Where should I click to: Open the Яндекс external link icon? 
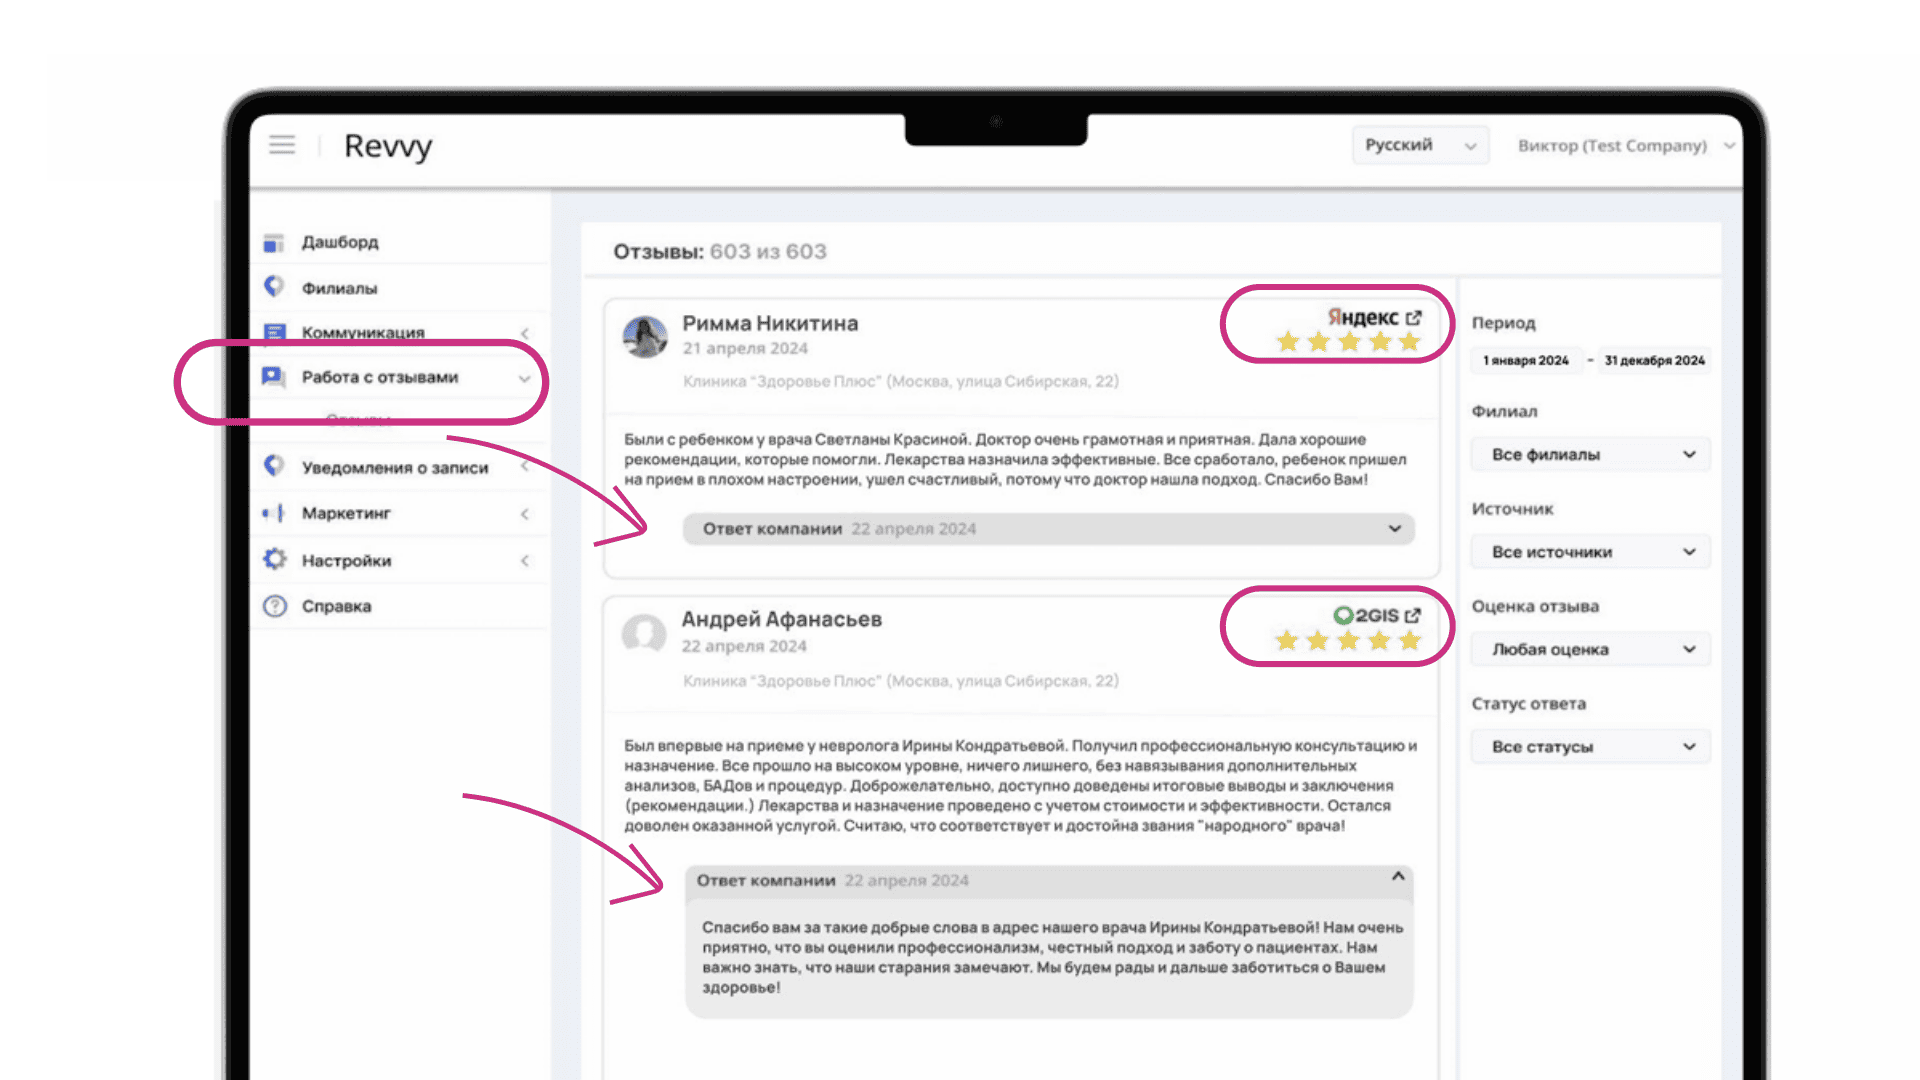(x=1413, y=317)
